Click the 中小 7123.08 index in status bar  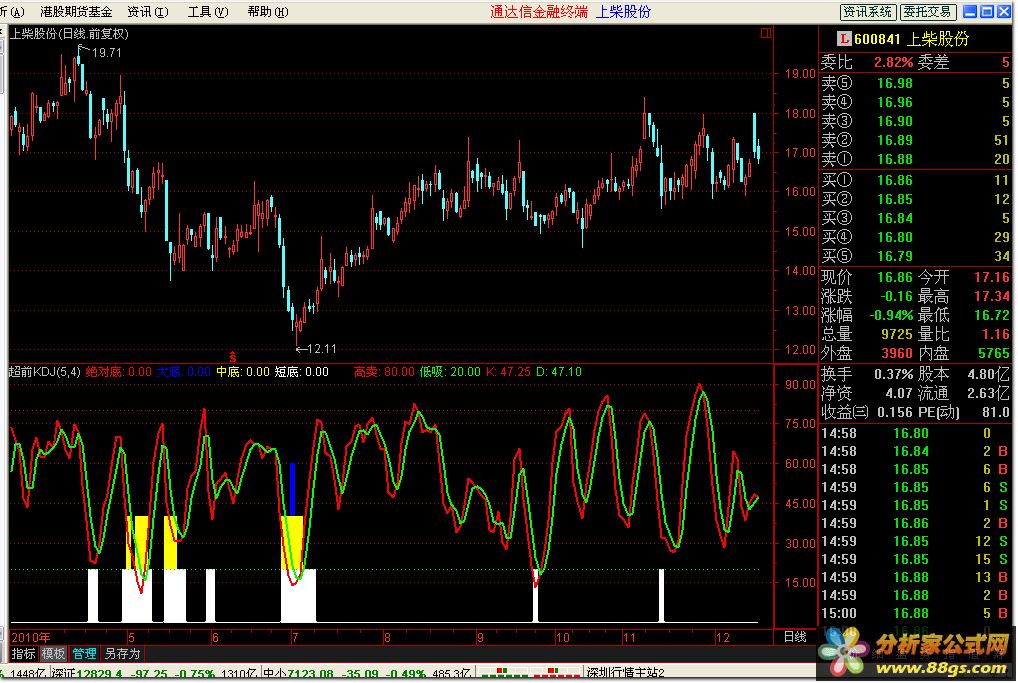click(298, 674)
